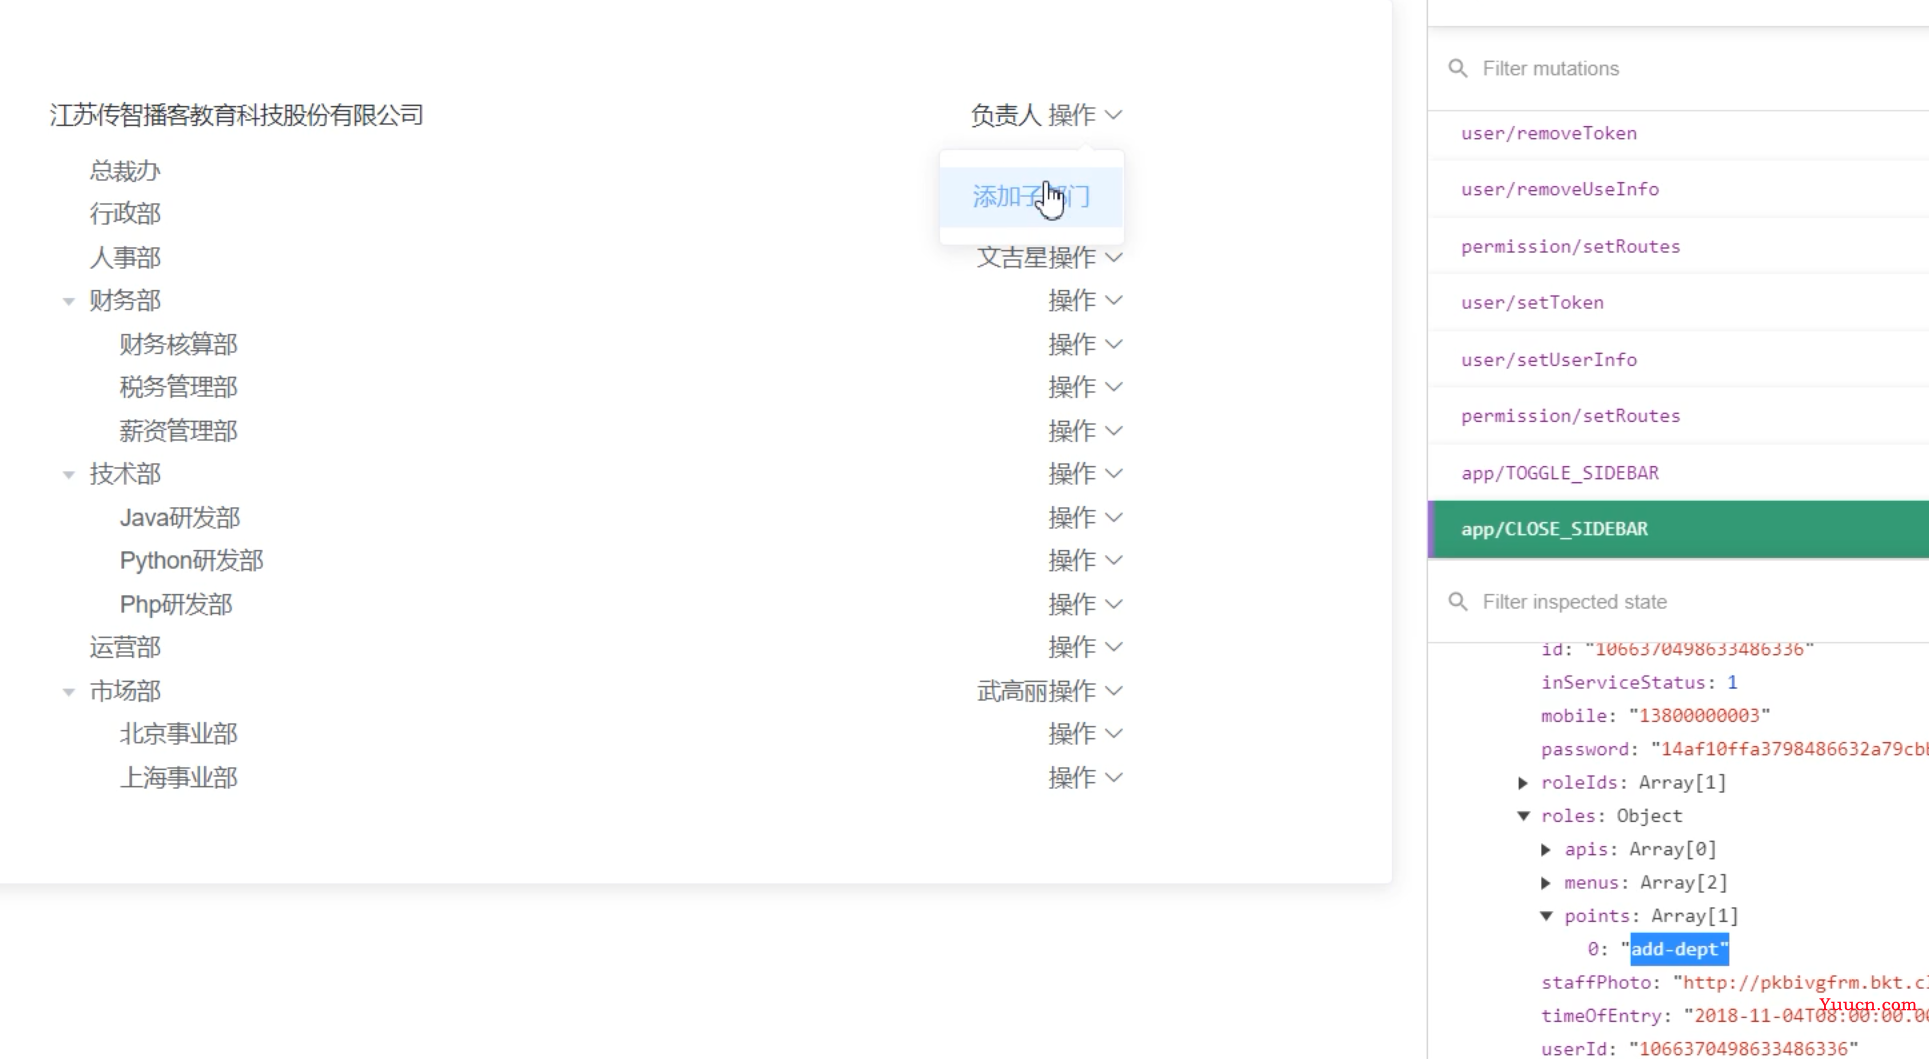1929x1059 pixels.
Task: Open the 操作 dropdown for 财务核算部
Action: [1085, 344]
